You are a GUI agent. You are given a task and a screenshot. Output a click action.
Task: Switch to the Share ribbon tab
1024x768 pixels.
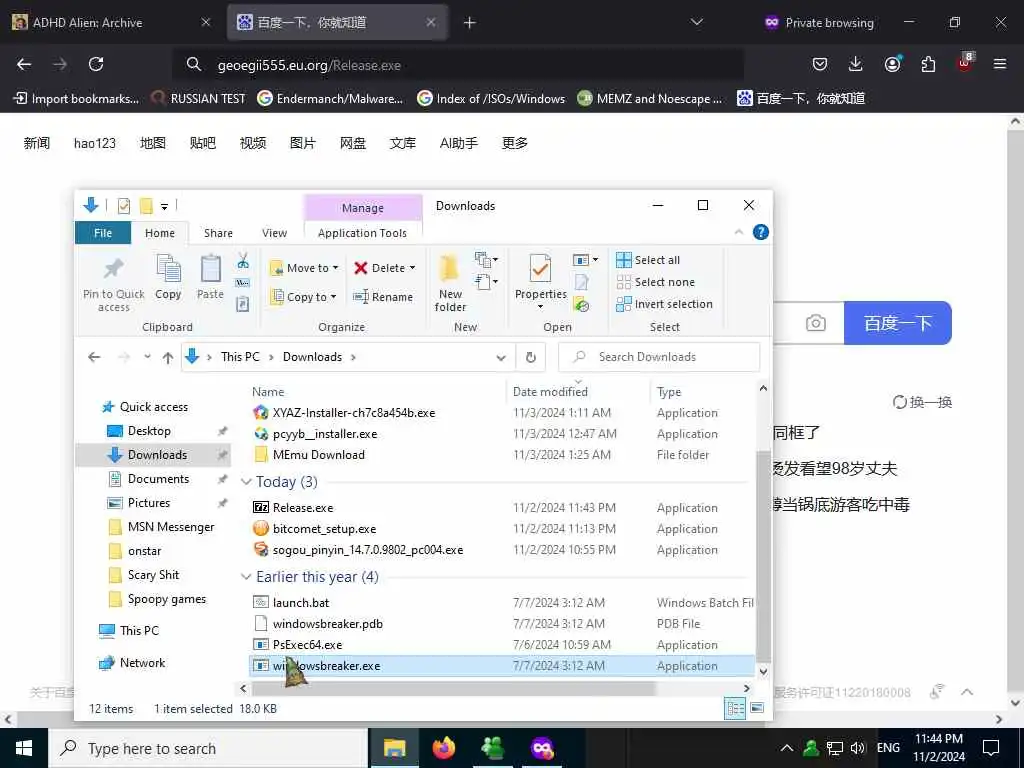pos(218,233)
